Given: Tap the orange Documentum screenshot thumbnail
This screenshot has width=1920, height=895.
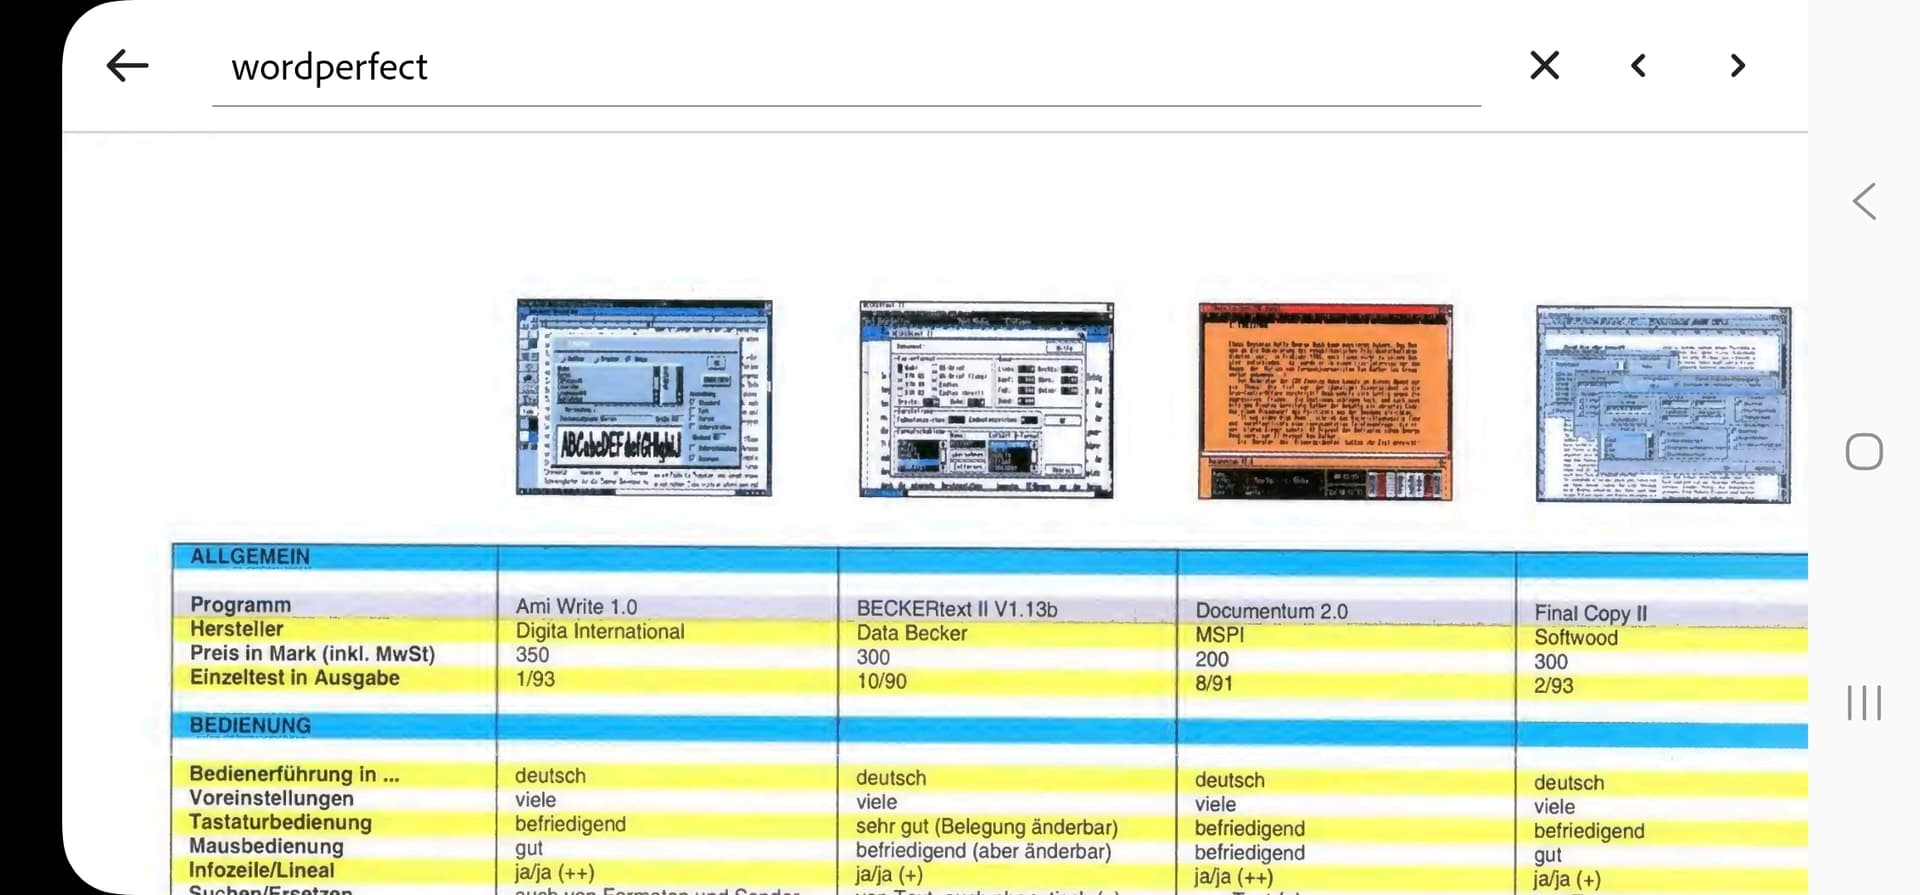Looking at the screenshot, I should (1325, 402).
